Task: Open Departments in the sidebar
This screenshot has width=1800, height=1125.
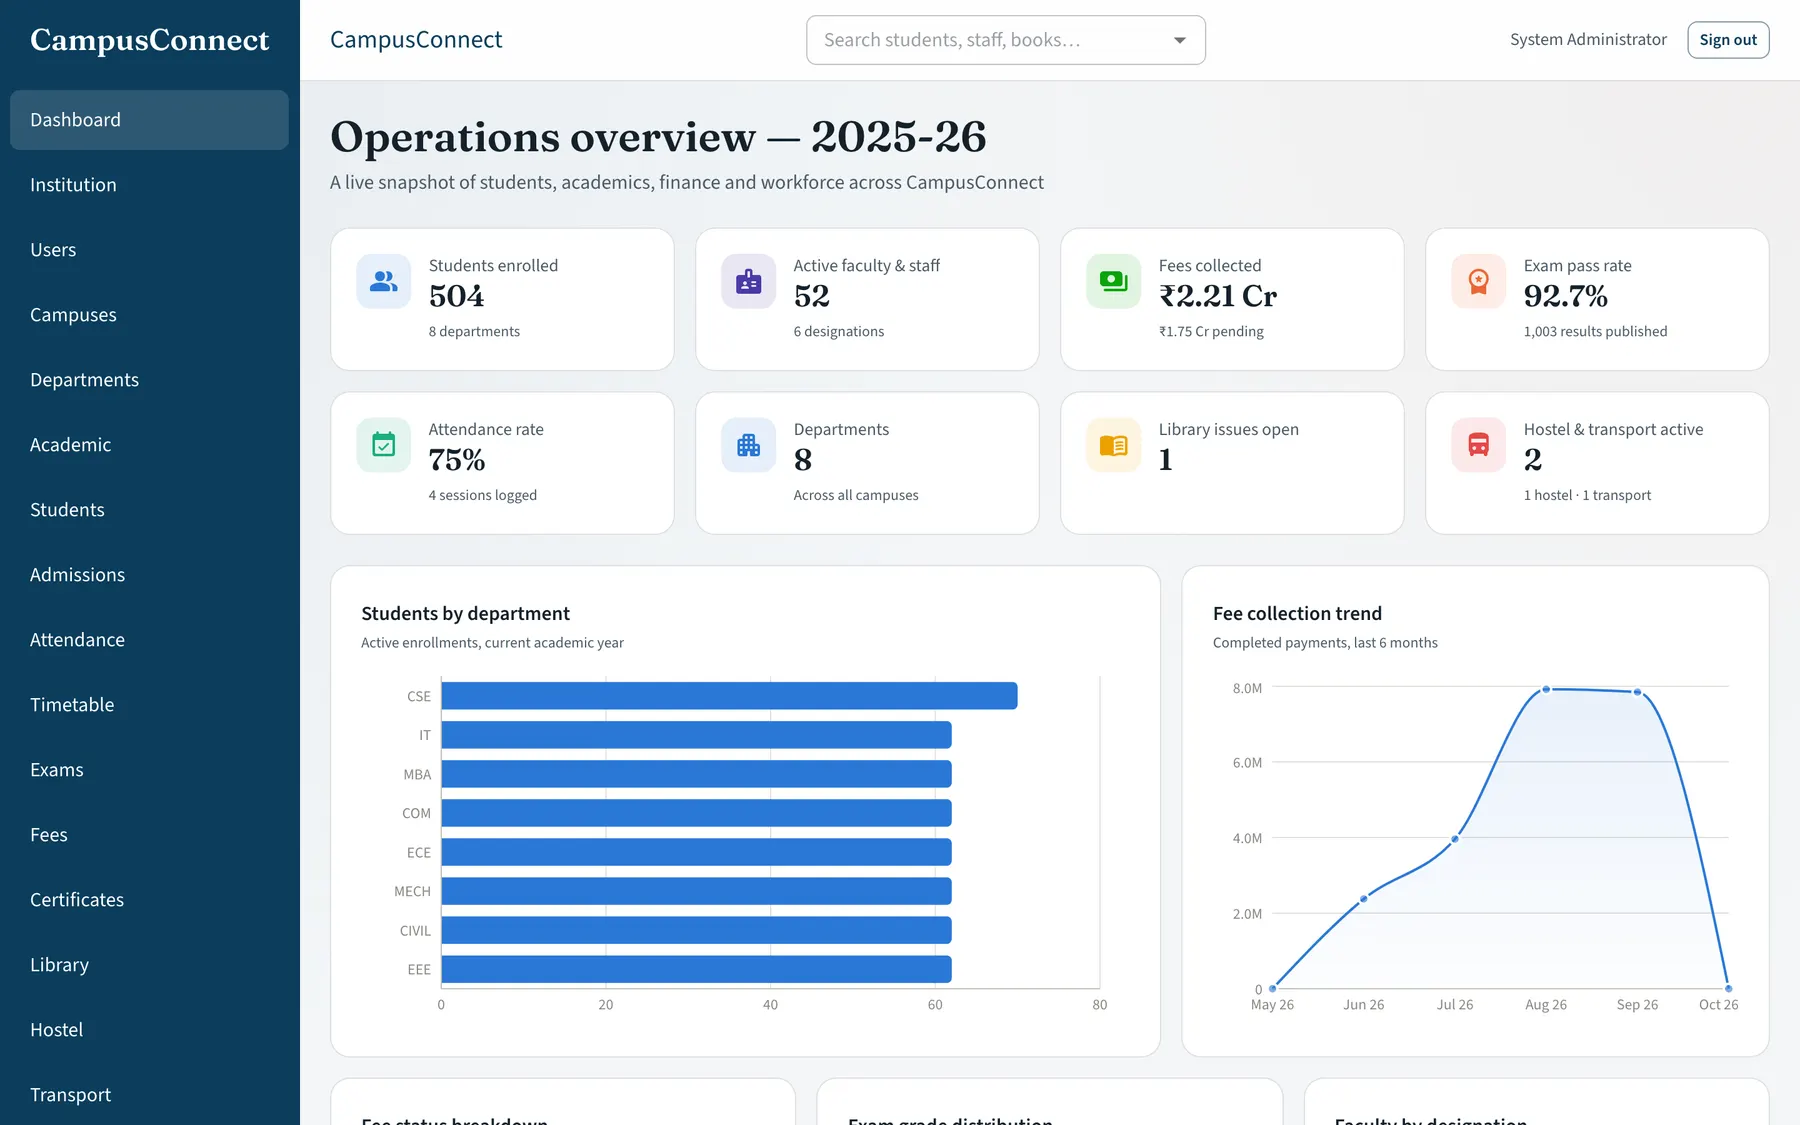Action: (149, 380)
